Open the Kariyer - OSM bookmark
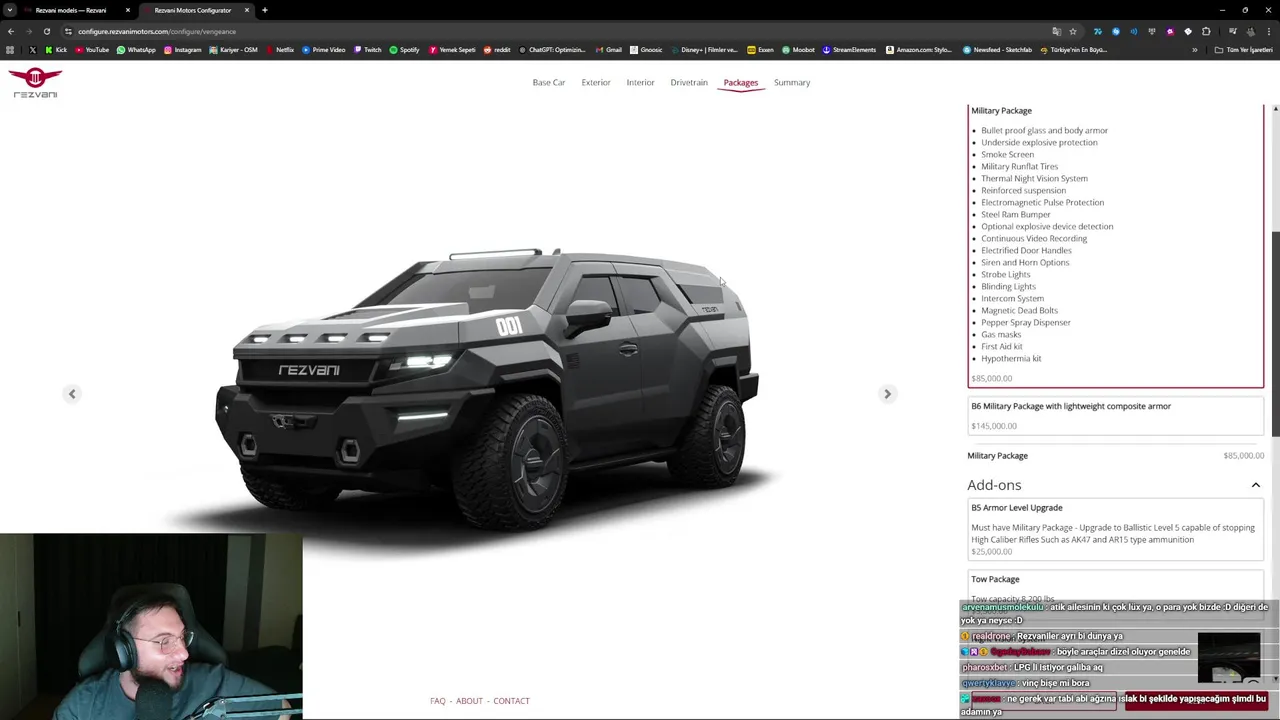The height and width of the screenshot is (720, 1280). point(233,50)
